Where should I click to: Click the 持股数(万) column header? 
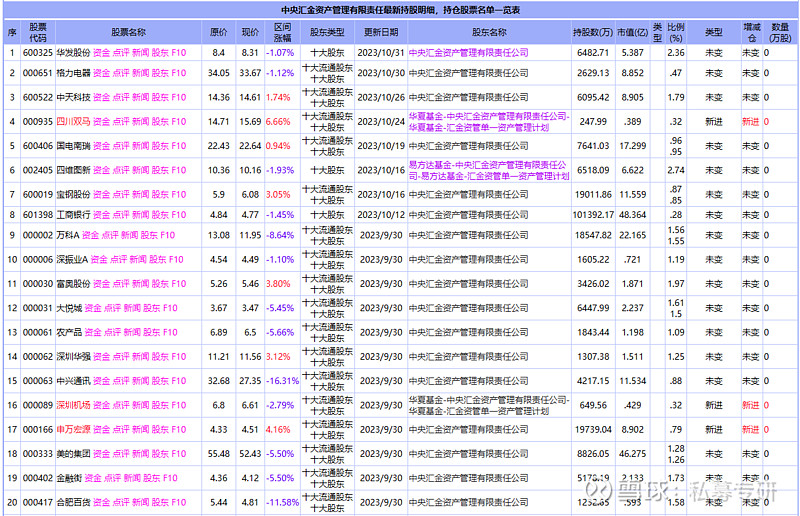point(593,32)
